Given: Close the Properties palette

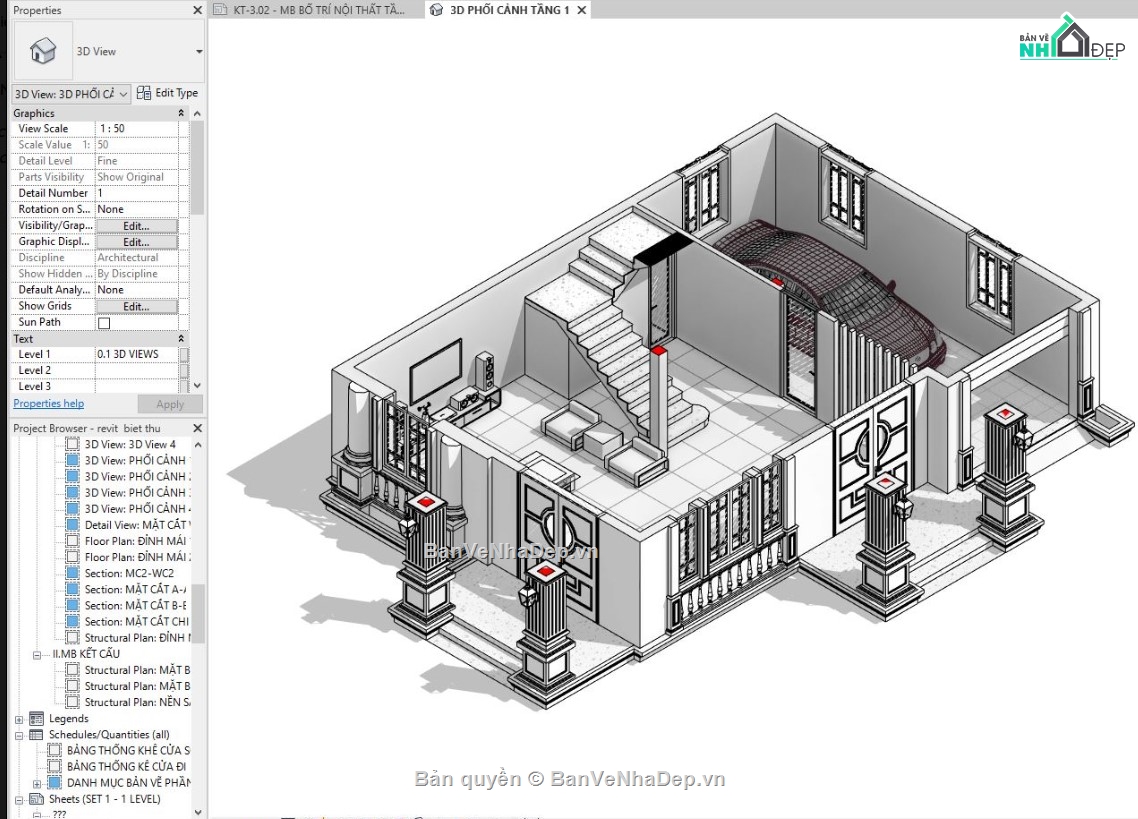Looking at the screenshot, I should tap(197, 10).
